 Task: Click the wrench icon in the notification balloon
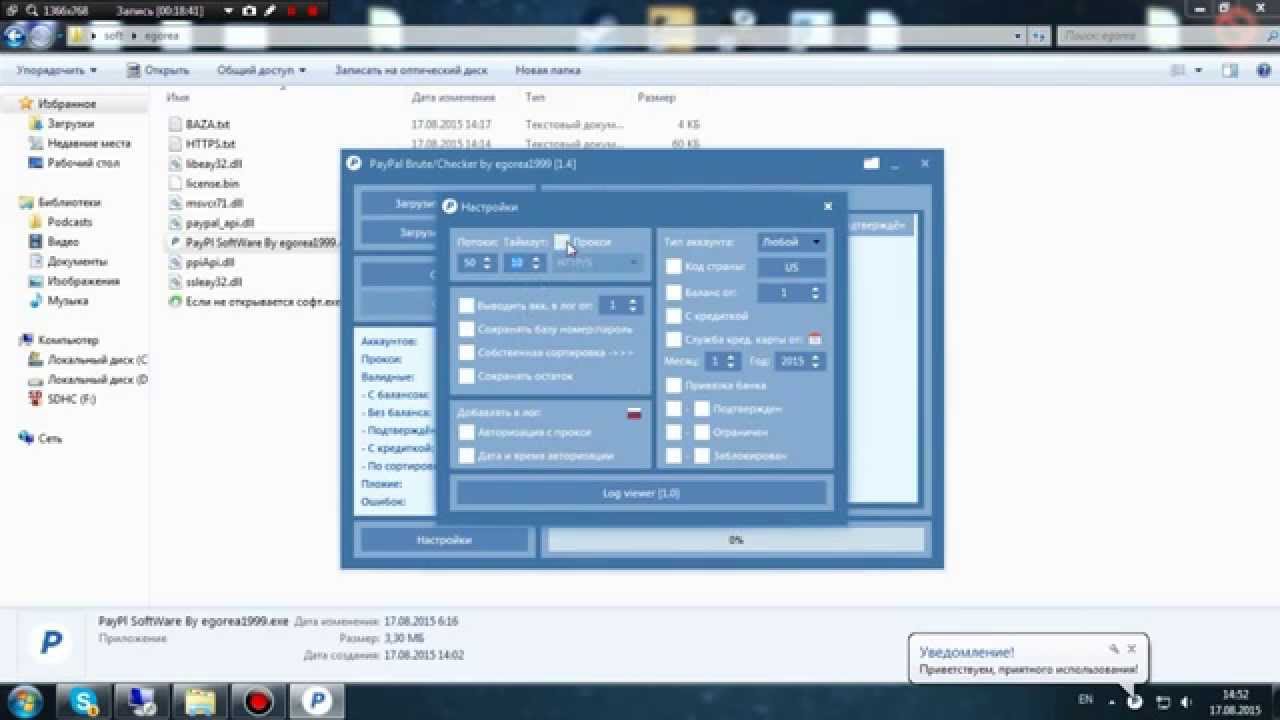click(x=1114, y=649)
